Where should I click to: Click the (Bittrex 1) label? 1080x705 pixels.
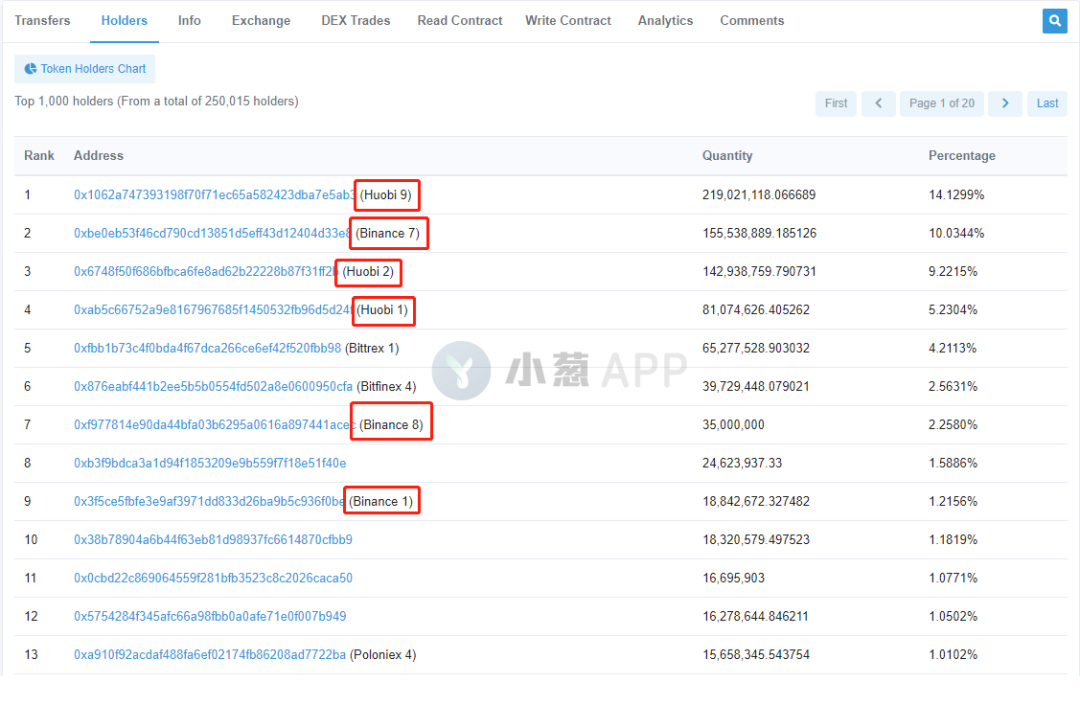372,348
